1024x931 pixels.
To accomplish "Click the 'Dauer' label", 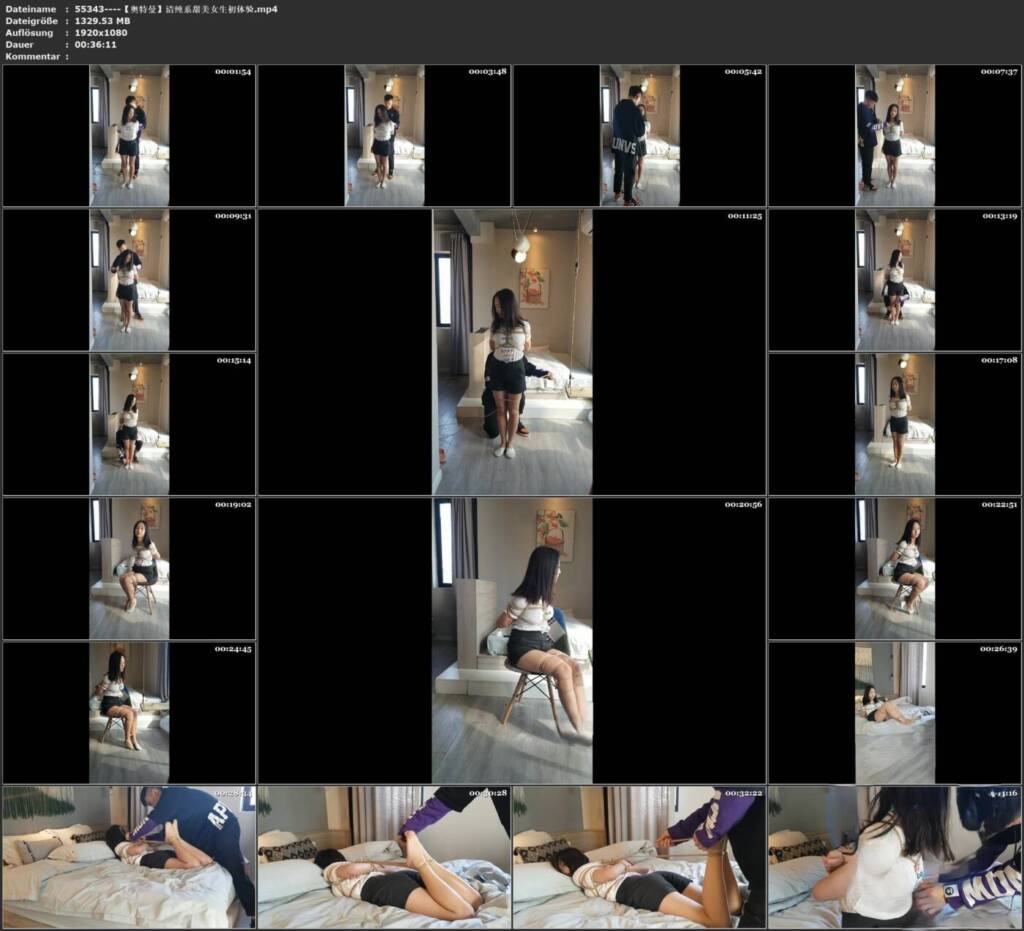I will tap(20, 44).
